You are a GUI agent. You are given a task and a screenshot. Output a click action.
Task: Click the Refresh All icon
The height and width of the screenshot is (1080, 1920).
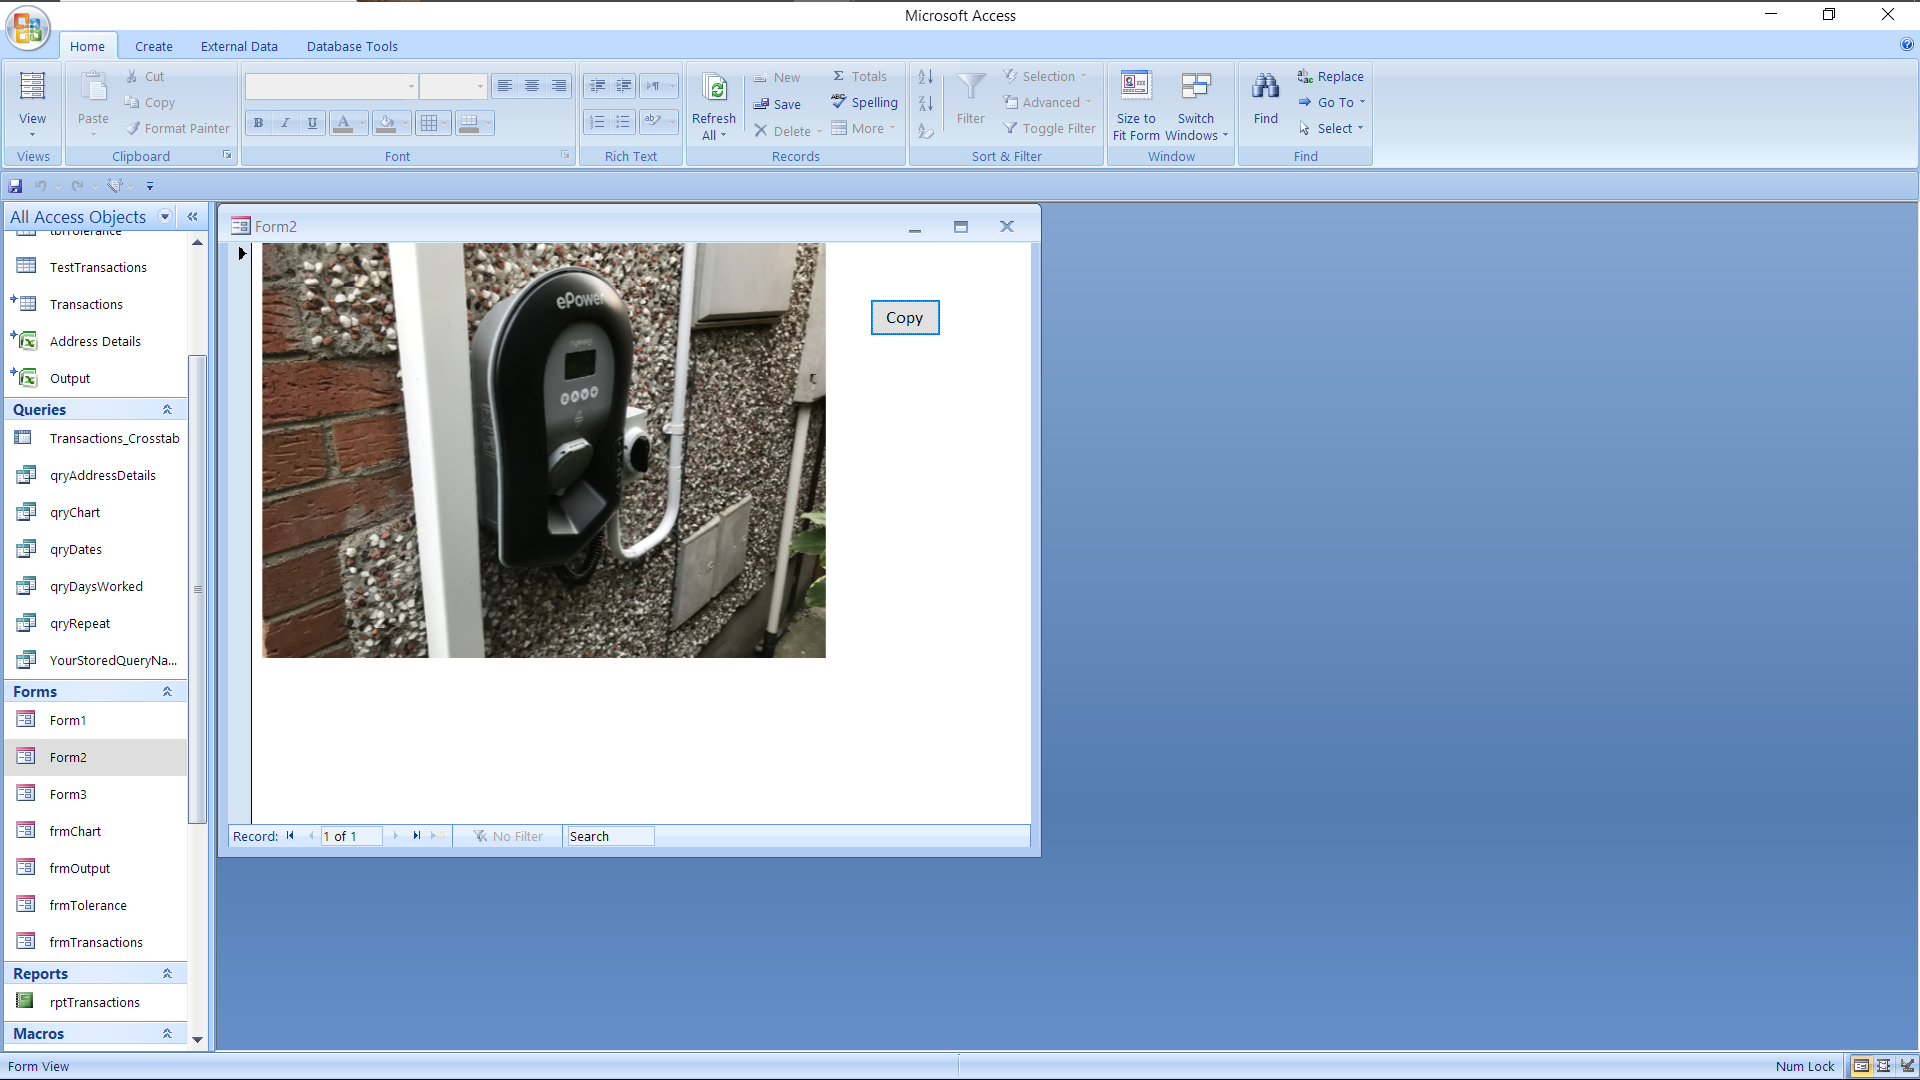[715, 88]
